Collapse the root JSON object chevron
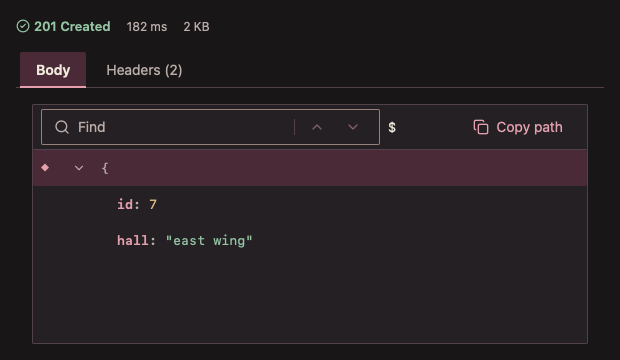Viewport: 620px width, 360px height. coord(79,168)
